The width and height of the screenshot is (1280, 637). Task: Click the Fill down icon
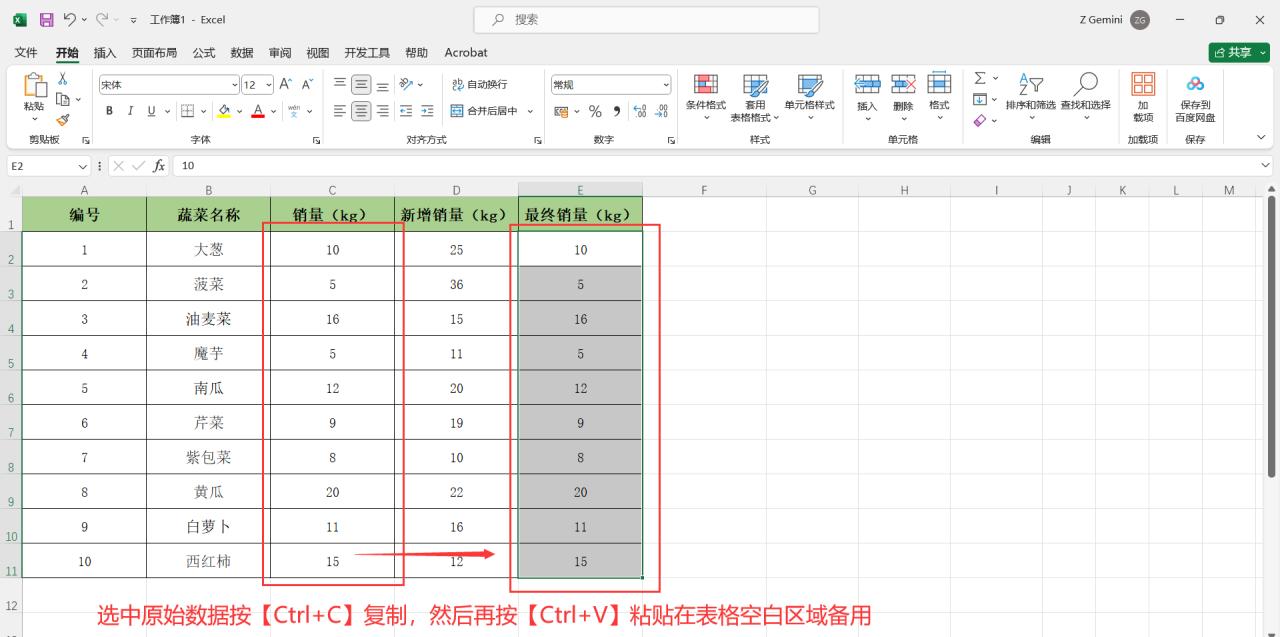point(980,99)
